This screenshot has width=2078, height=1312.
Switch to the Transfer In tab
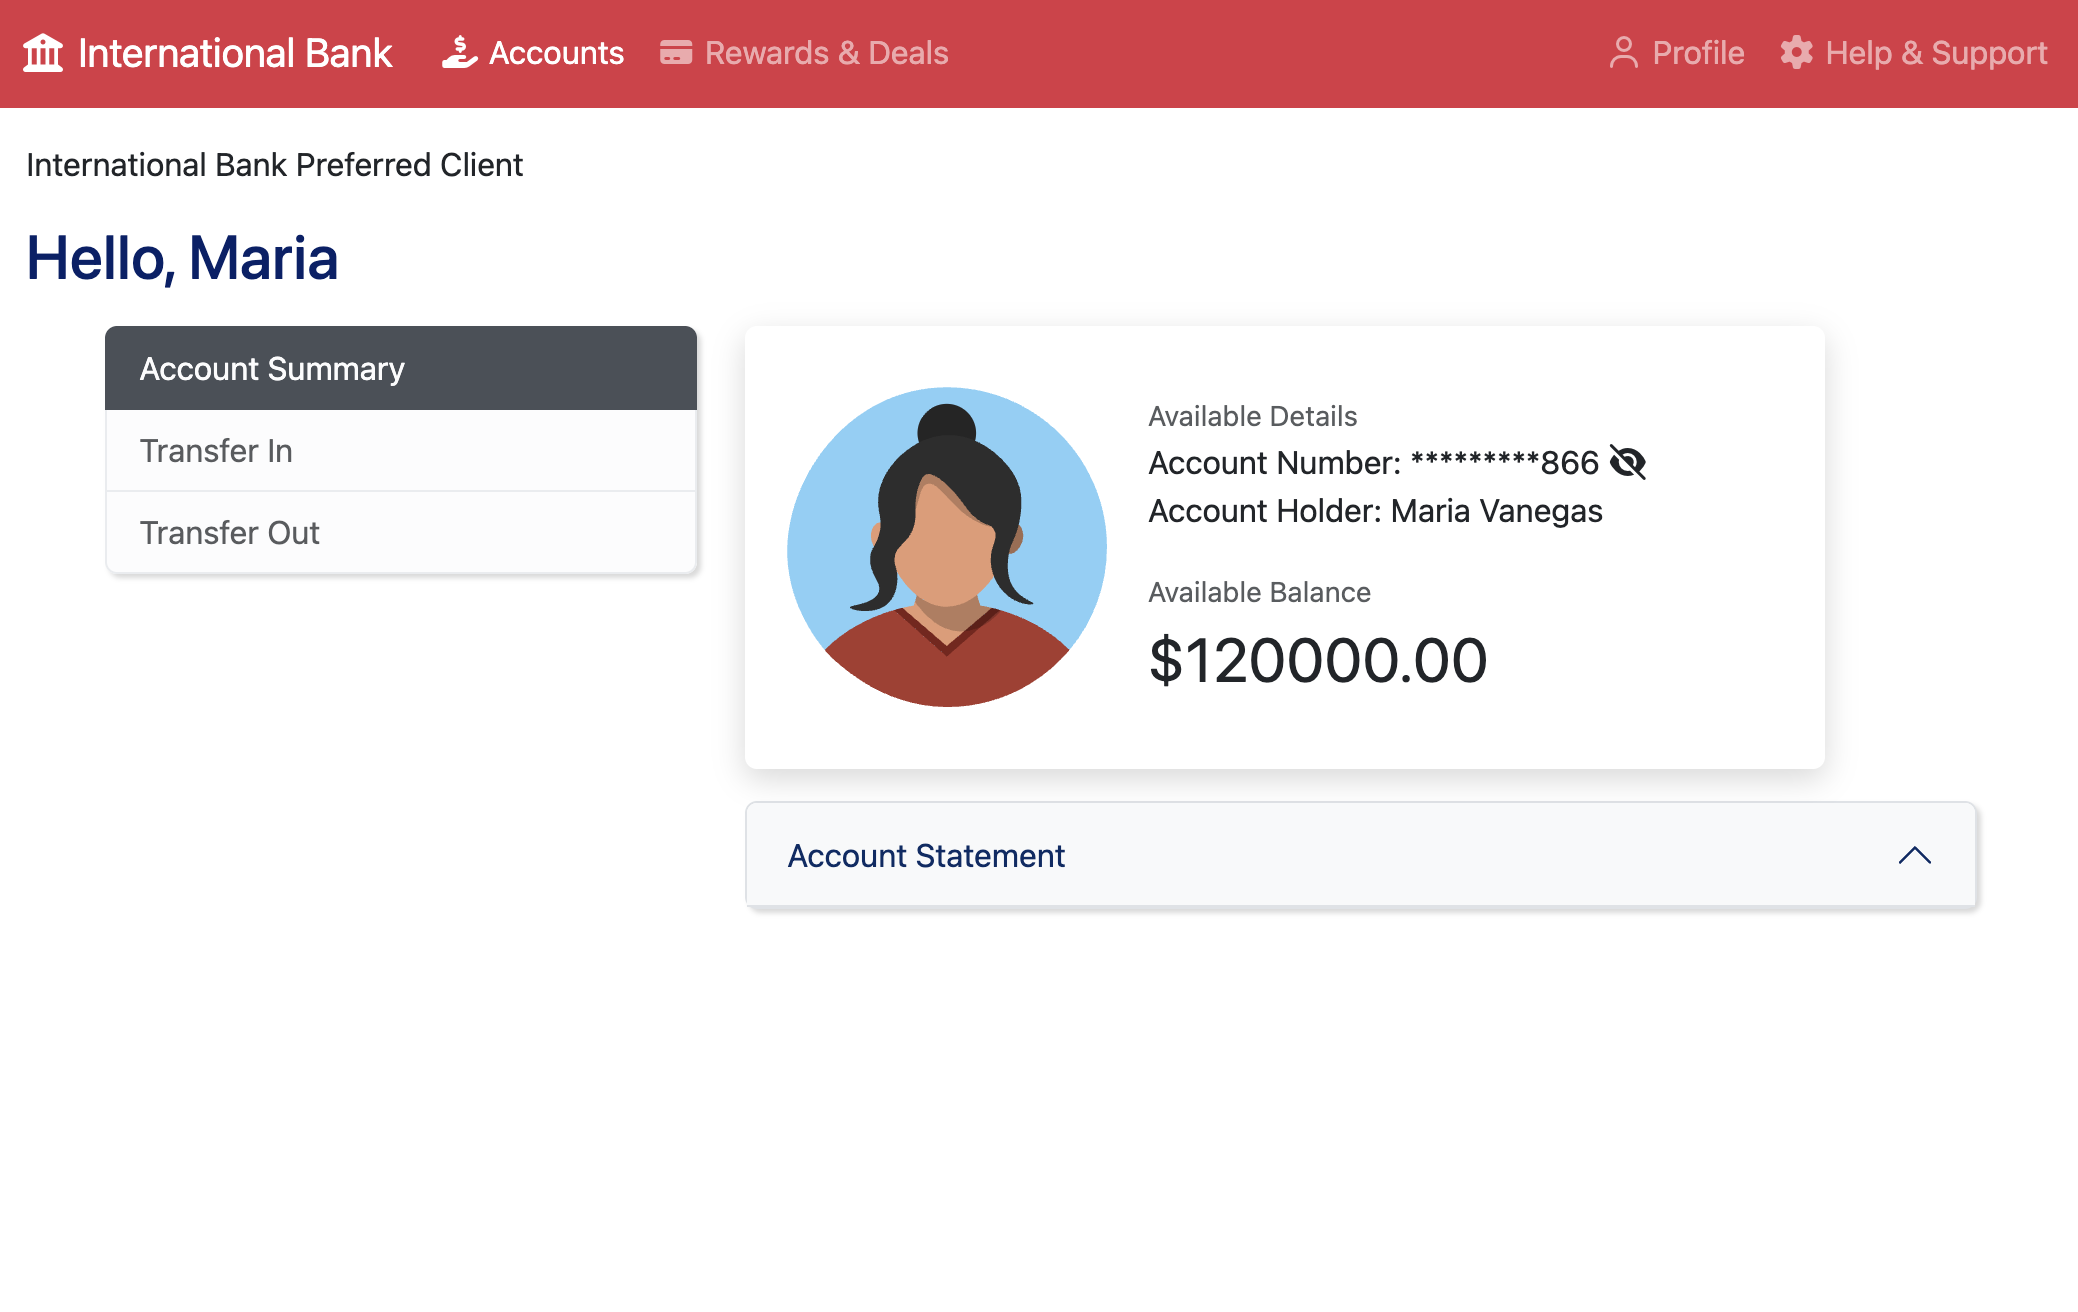[217, 450]
